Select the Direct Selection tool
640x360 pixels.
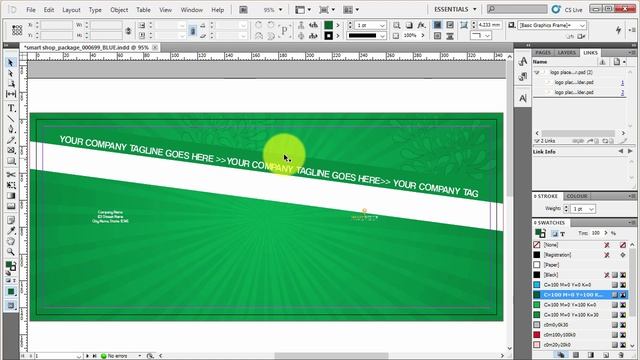[x=11, y=73]
